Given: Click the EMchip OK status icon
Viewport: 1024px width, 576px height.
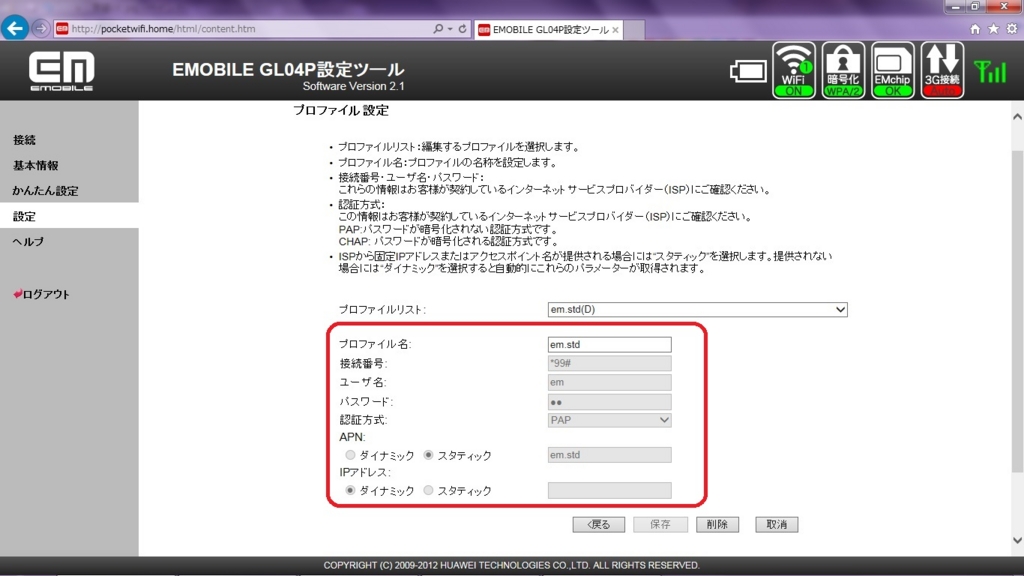Looking at the screenshot, I should point(893,71).
